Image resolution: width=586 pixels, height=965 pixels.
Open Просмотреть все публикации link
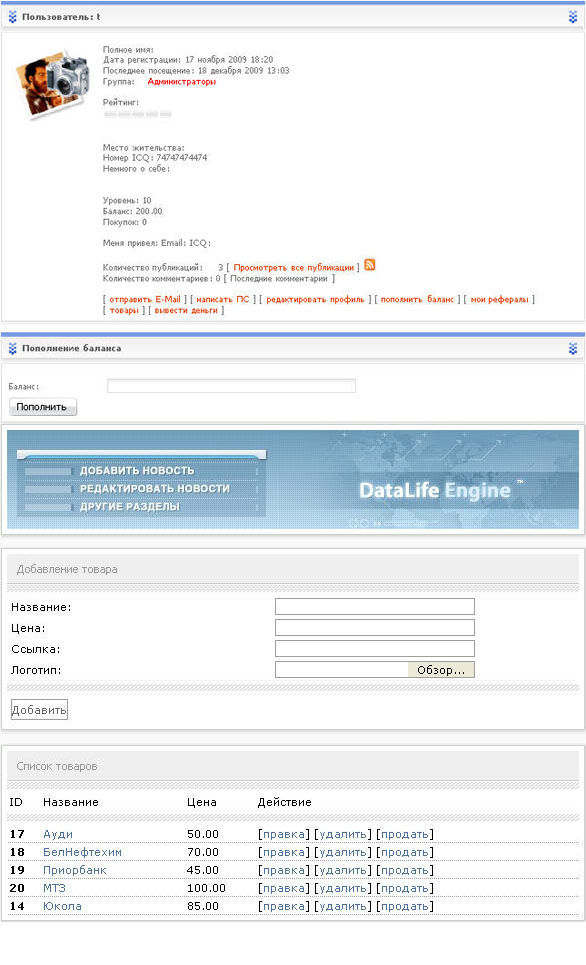294,268
